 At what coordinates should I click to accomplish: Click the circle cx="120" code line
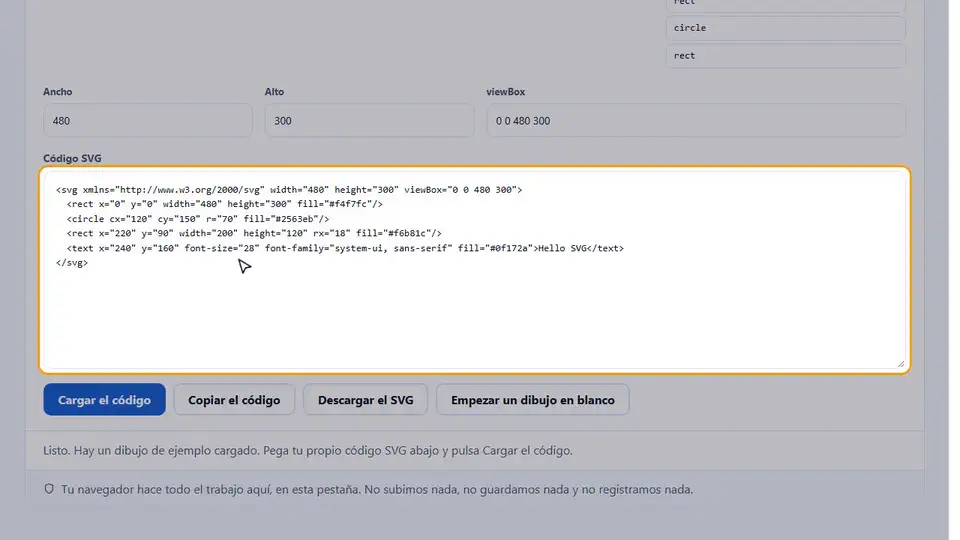pyautogui.click(x=198, y=219)
